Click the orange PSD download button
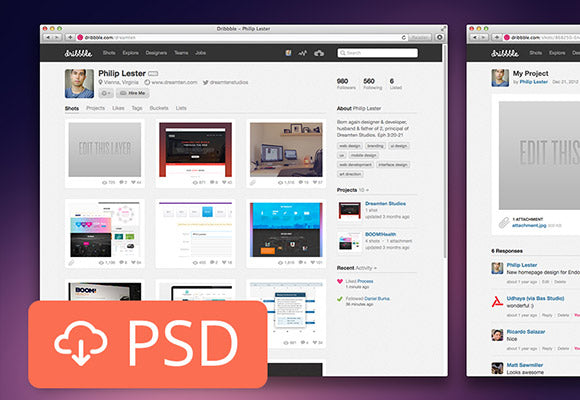 pos(148,344)
